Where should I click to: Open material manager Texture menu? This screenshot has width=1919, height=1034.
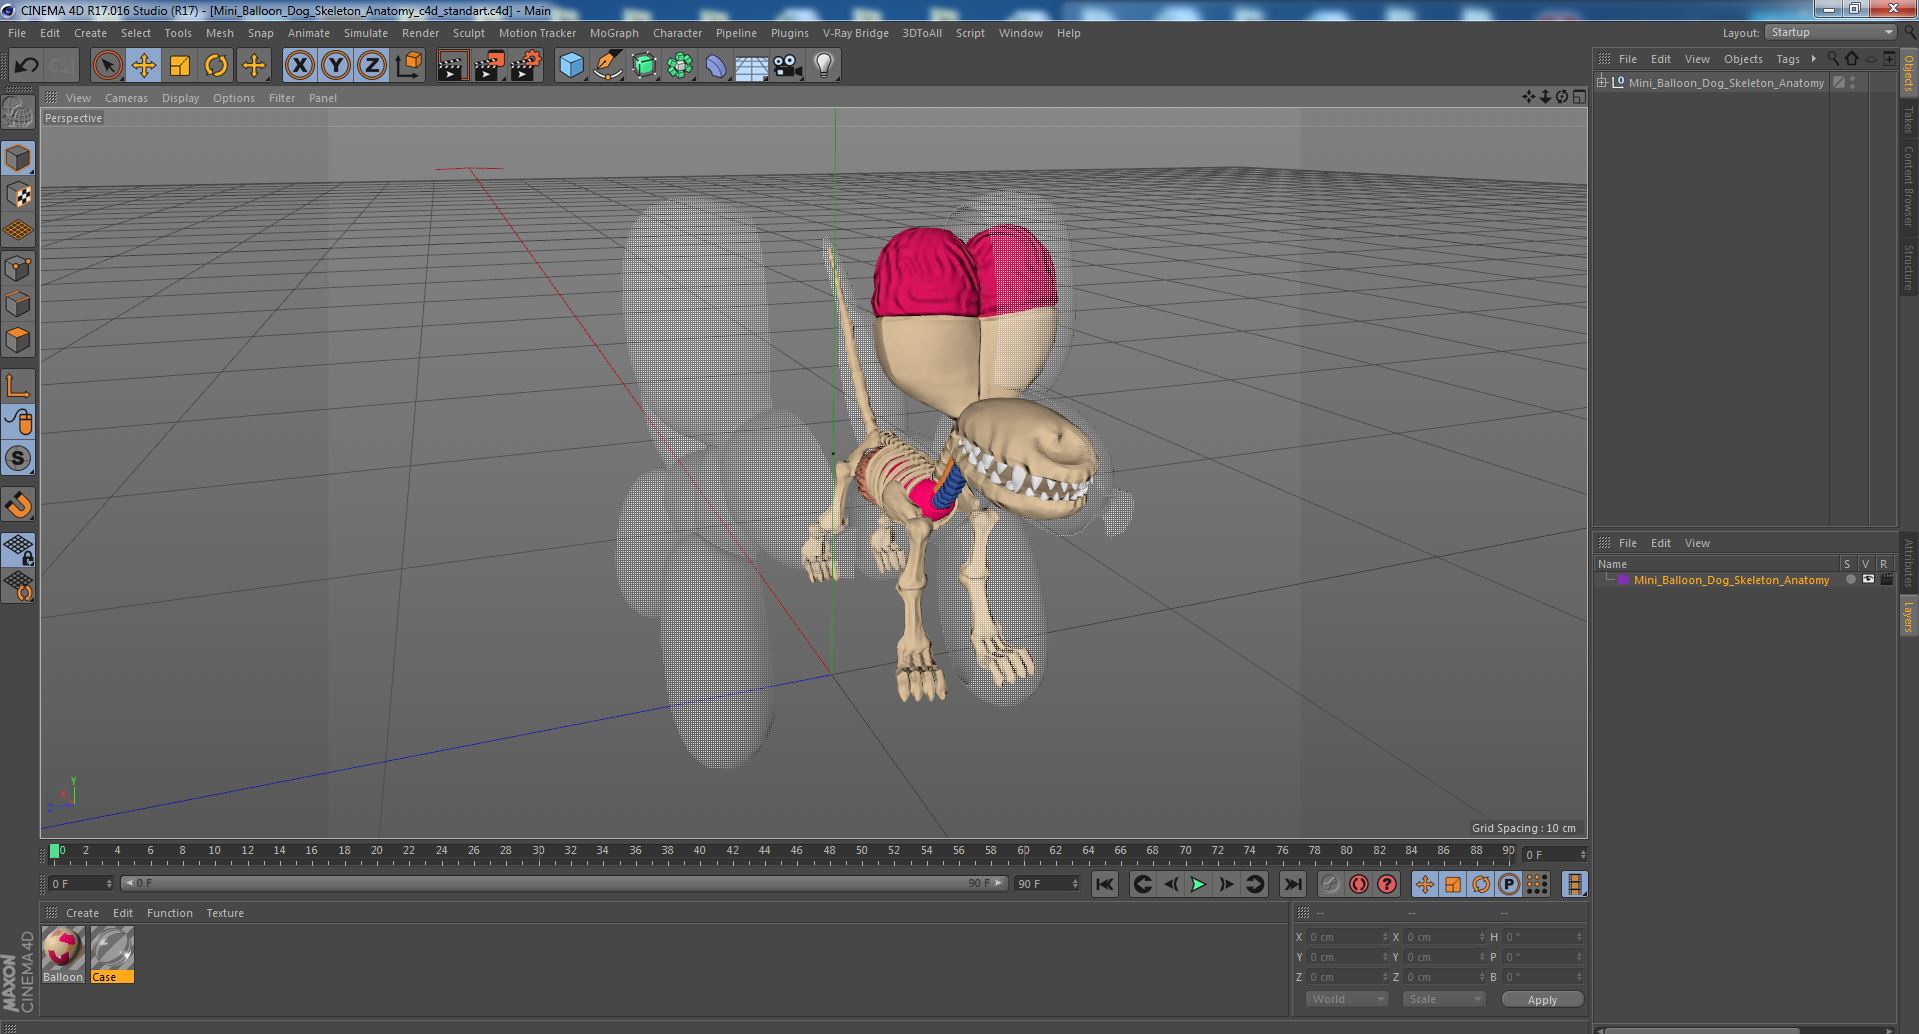click(225, 913)
